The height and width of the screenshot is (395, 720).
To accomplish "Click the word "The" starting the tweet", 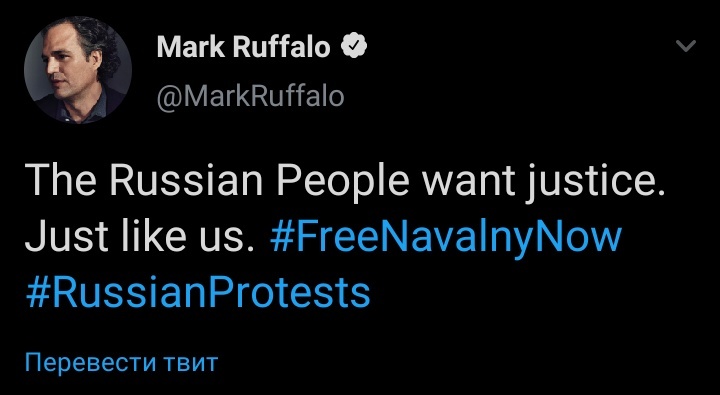I will 60,181.
